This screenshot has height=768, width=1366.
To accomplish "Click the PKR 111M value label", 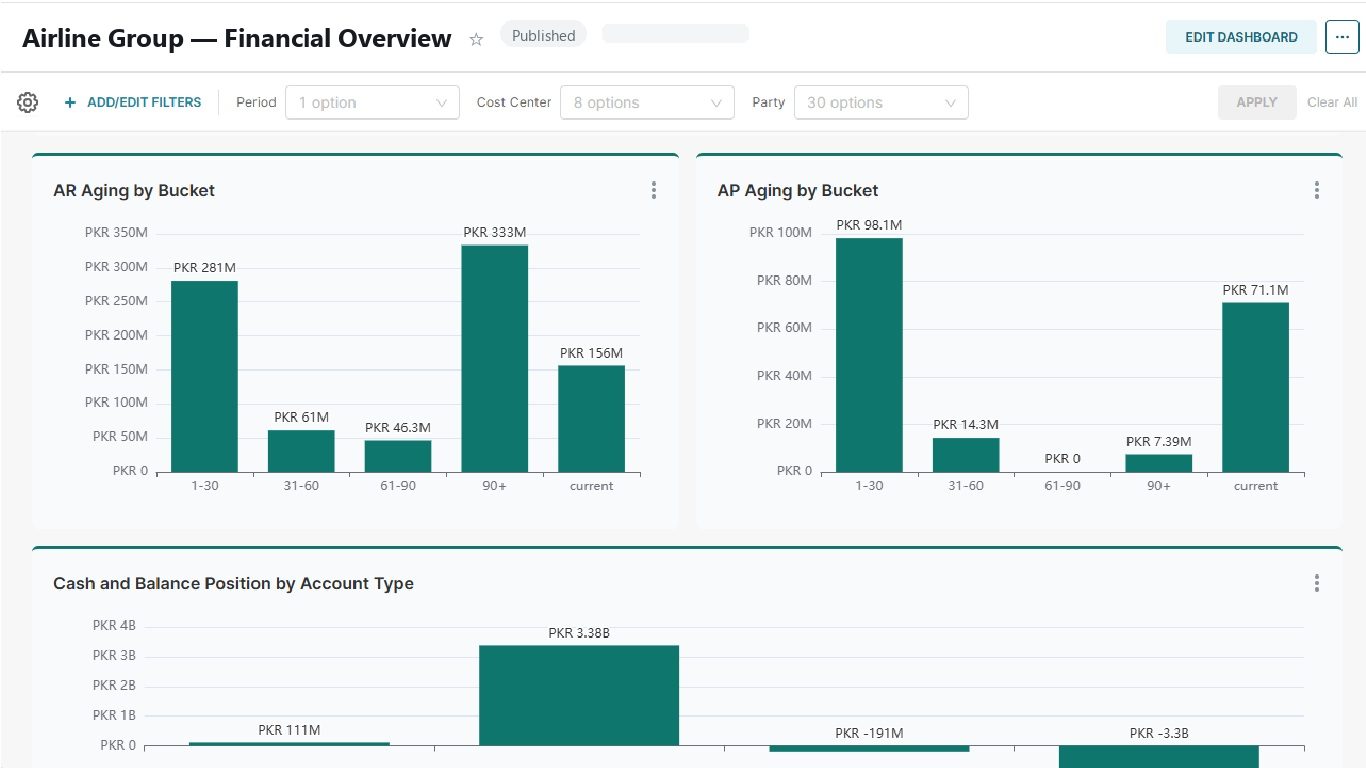I will tap(289, 730).
